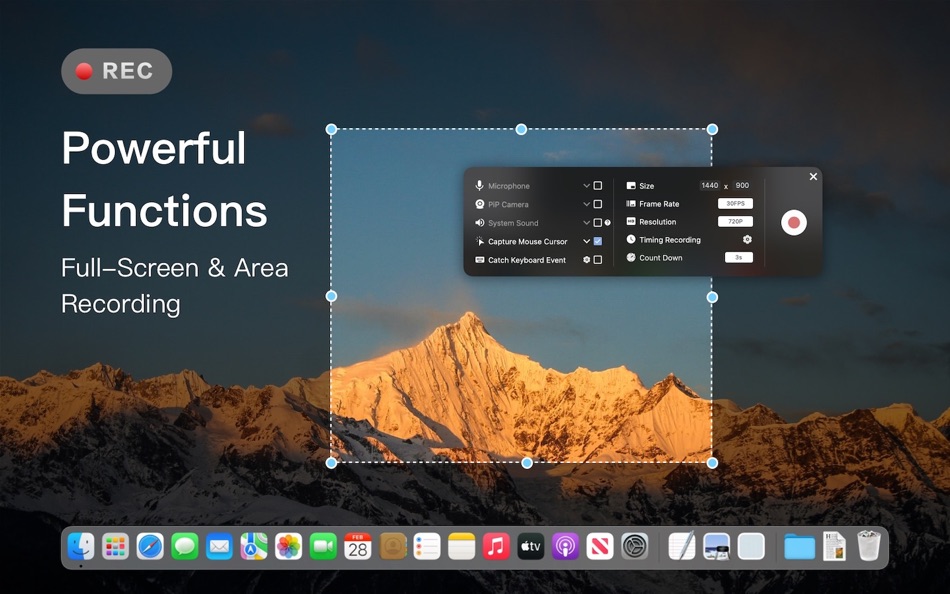Click the "Count Down" label
This screenshot has width=950, height=594.
tap(660, 258)
